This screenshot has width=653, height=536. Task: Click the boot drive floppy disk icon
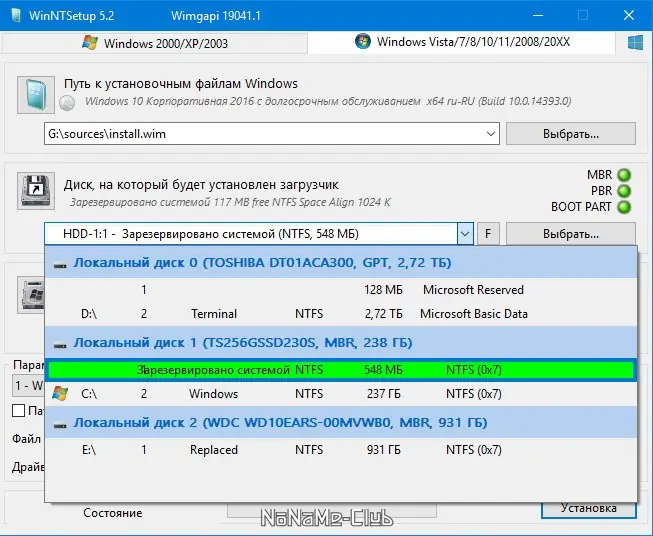pyautogui.click(x=36, y=191)
